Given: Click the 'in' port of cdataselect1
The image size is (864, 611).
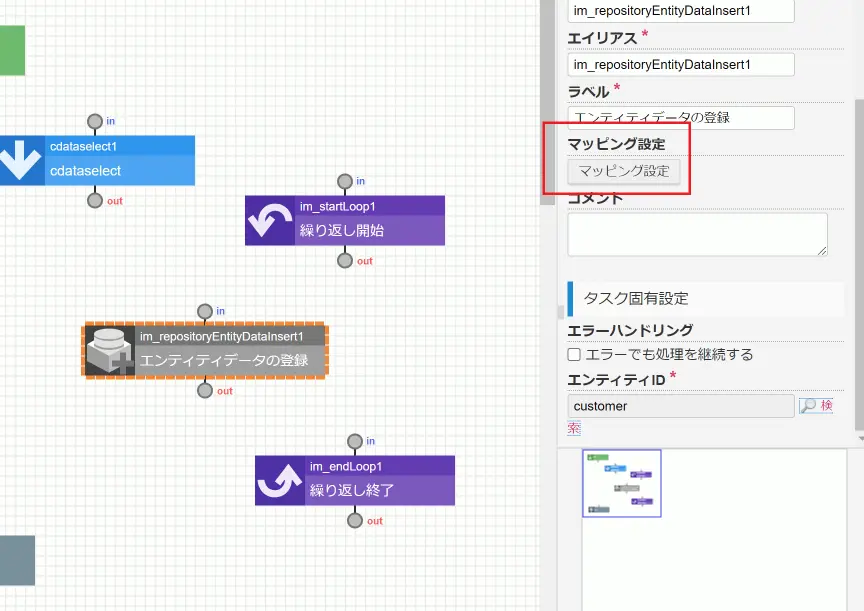Looking at the screenshot, I should (95, 121).
